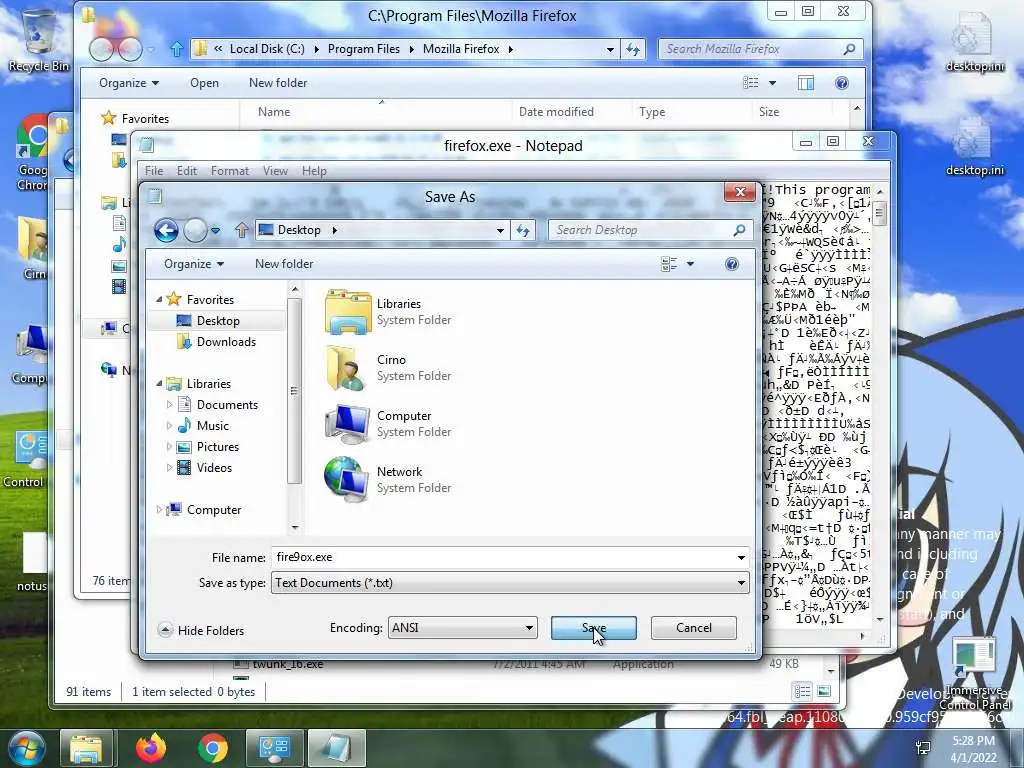Click Notepad vertical scrollbar
The width and height of the screenshot is (1024, 768).
(880, 405)
